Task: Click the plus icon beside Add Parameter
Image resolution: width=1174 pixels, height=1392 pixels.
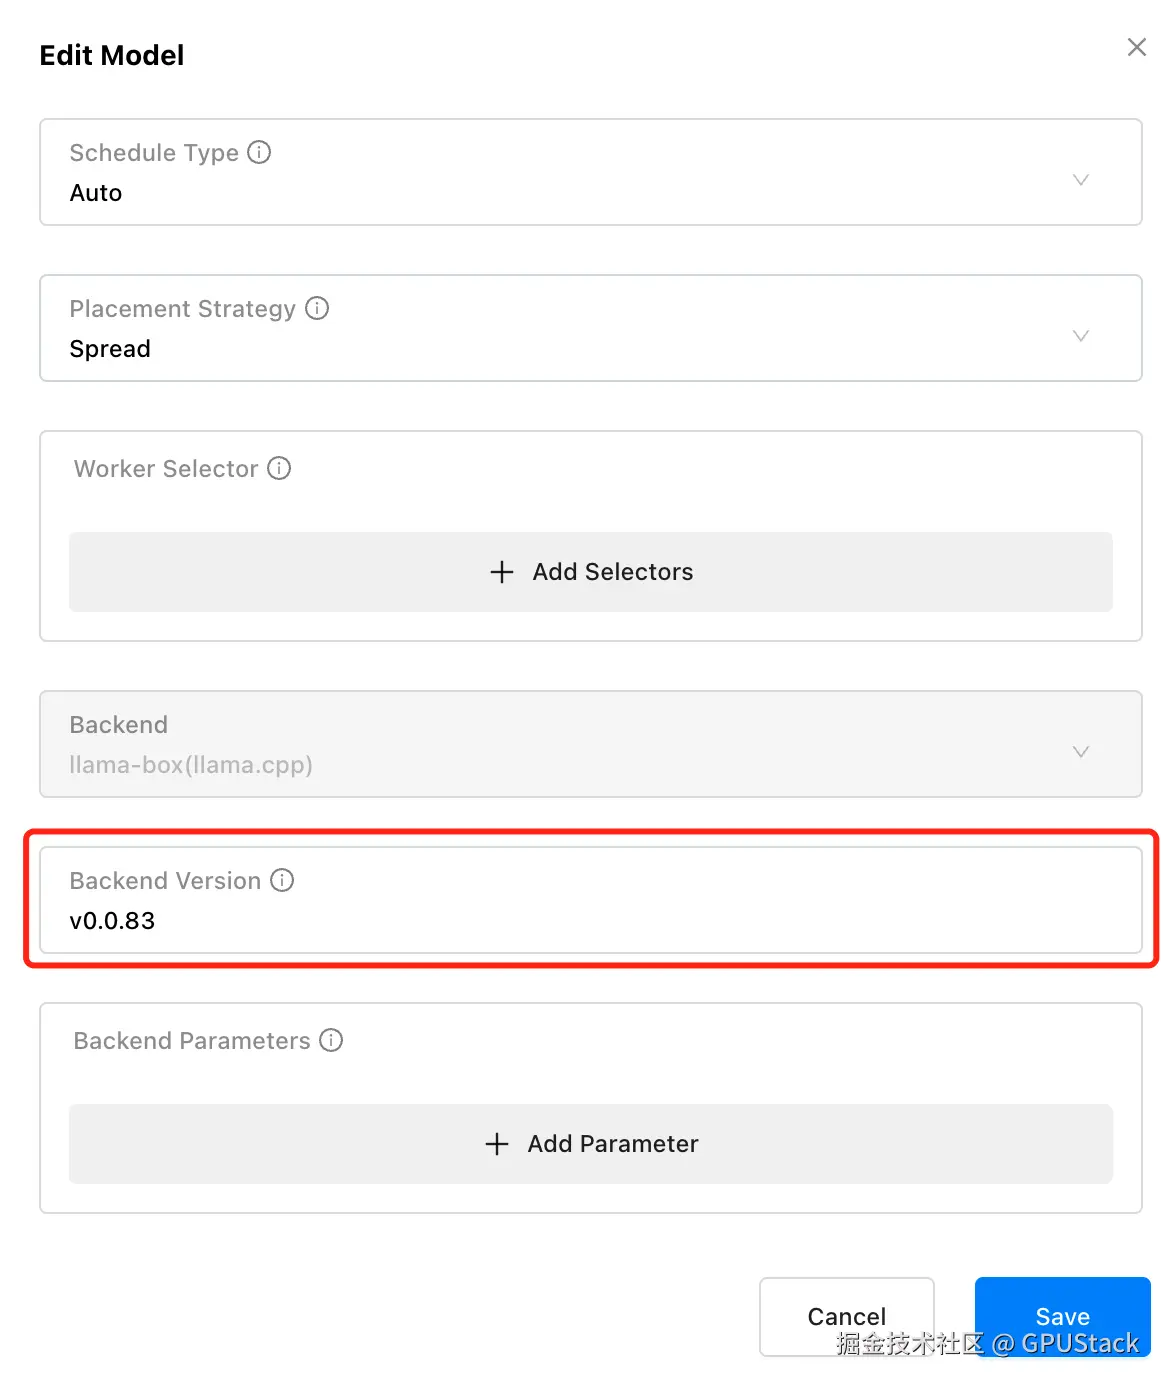Action: pyautogui.click(x=497, y=1144)
